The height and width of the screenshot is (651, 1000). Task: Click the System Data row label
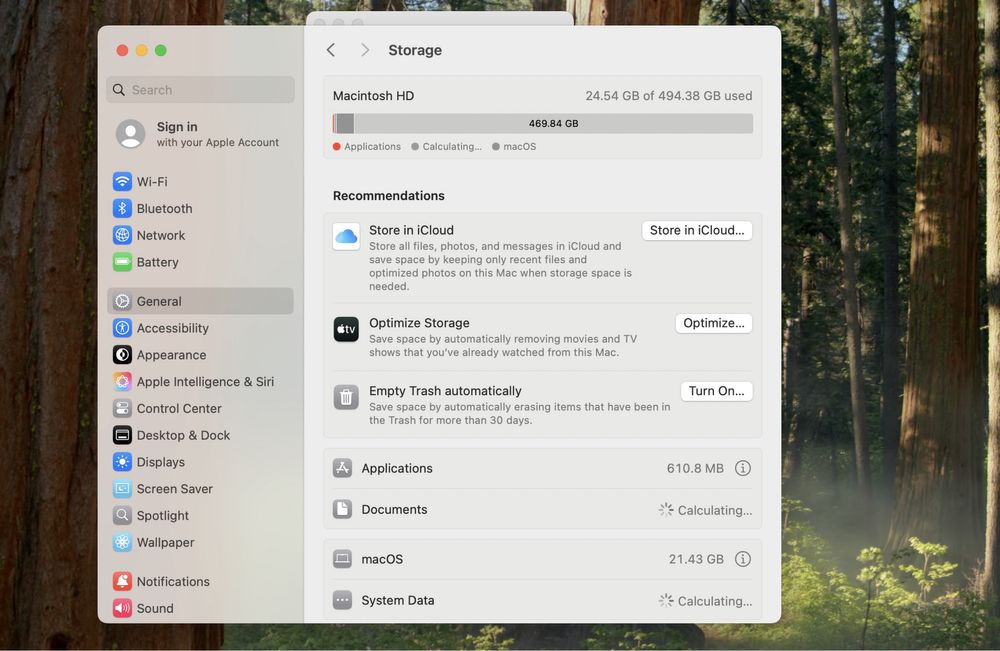point(398,600)
